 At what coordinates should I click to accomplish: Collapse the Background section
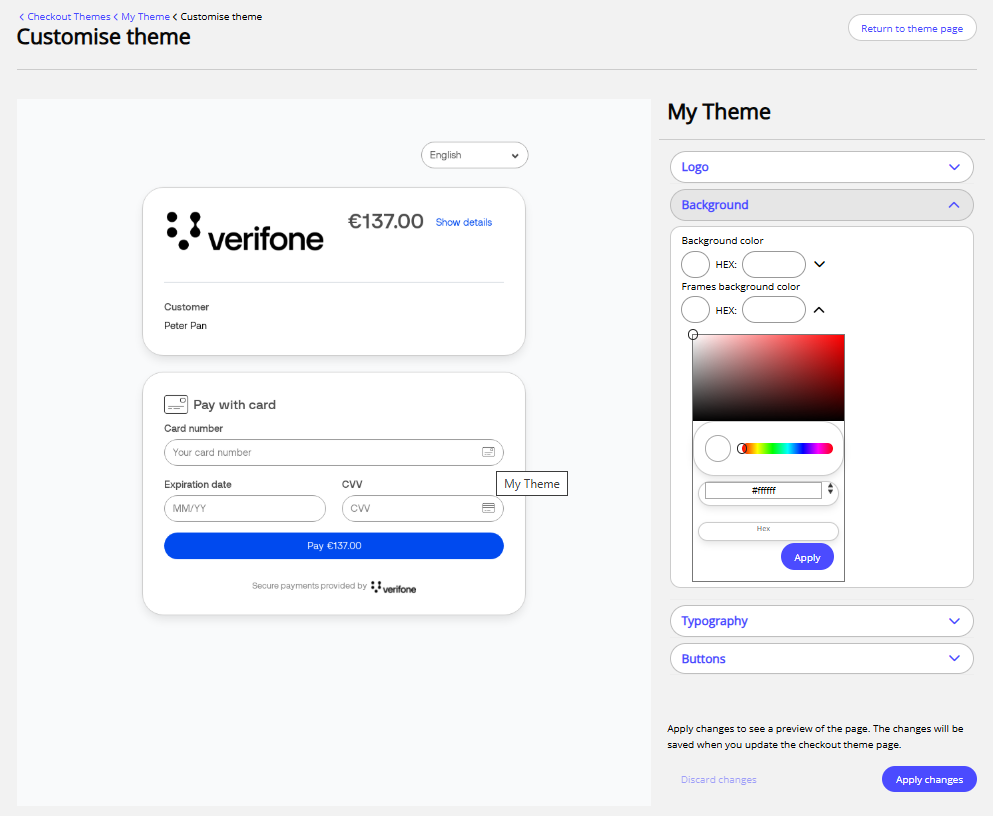click(x=821, y=205)
